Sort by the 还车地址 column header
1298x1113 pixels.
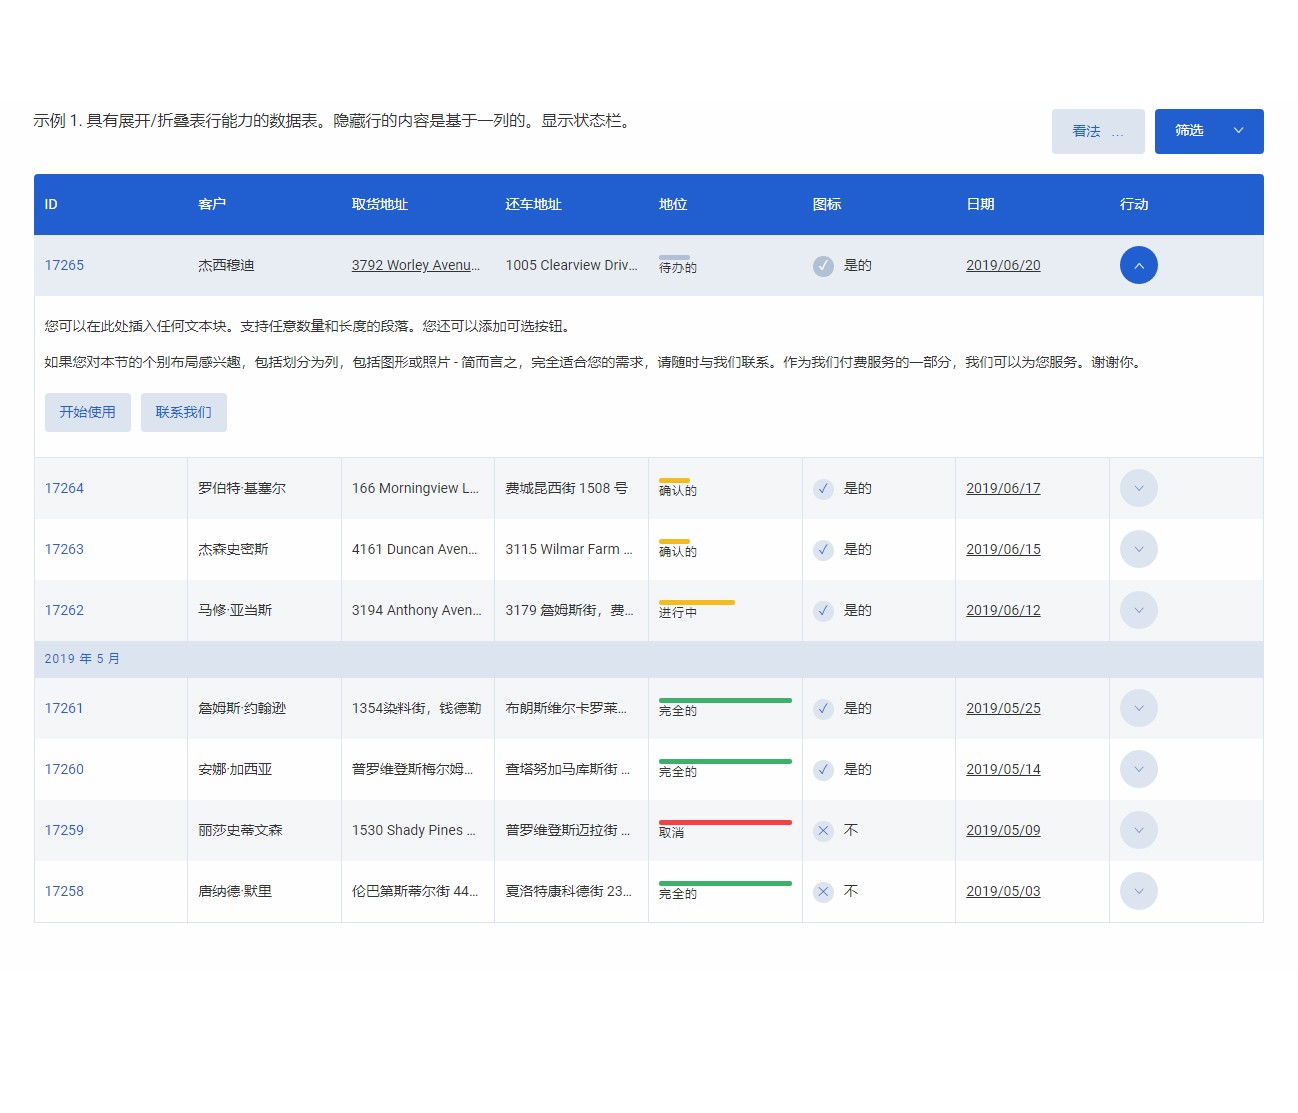pyautogui.click(x=533, y=204)
